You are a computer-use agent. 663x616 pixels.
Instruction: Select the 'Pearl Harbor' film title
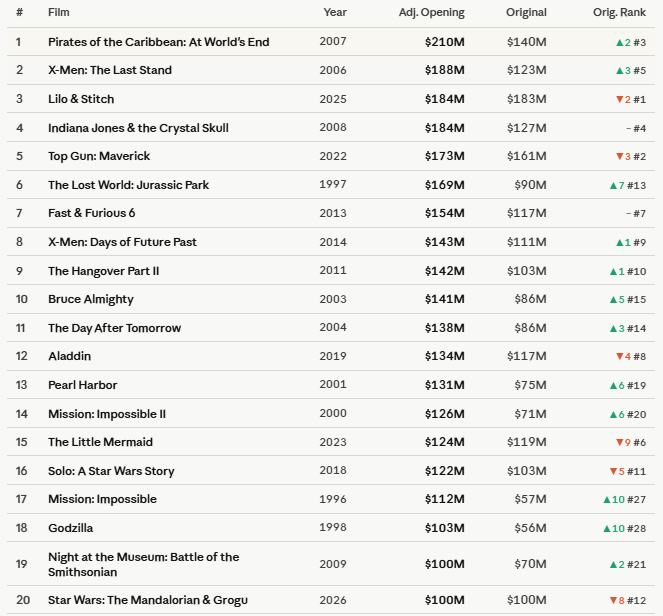click(82, 385)
